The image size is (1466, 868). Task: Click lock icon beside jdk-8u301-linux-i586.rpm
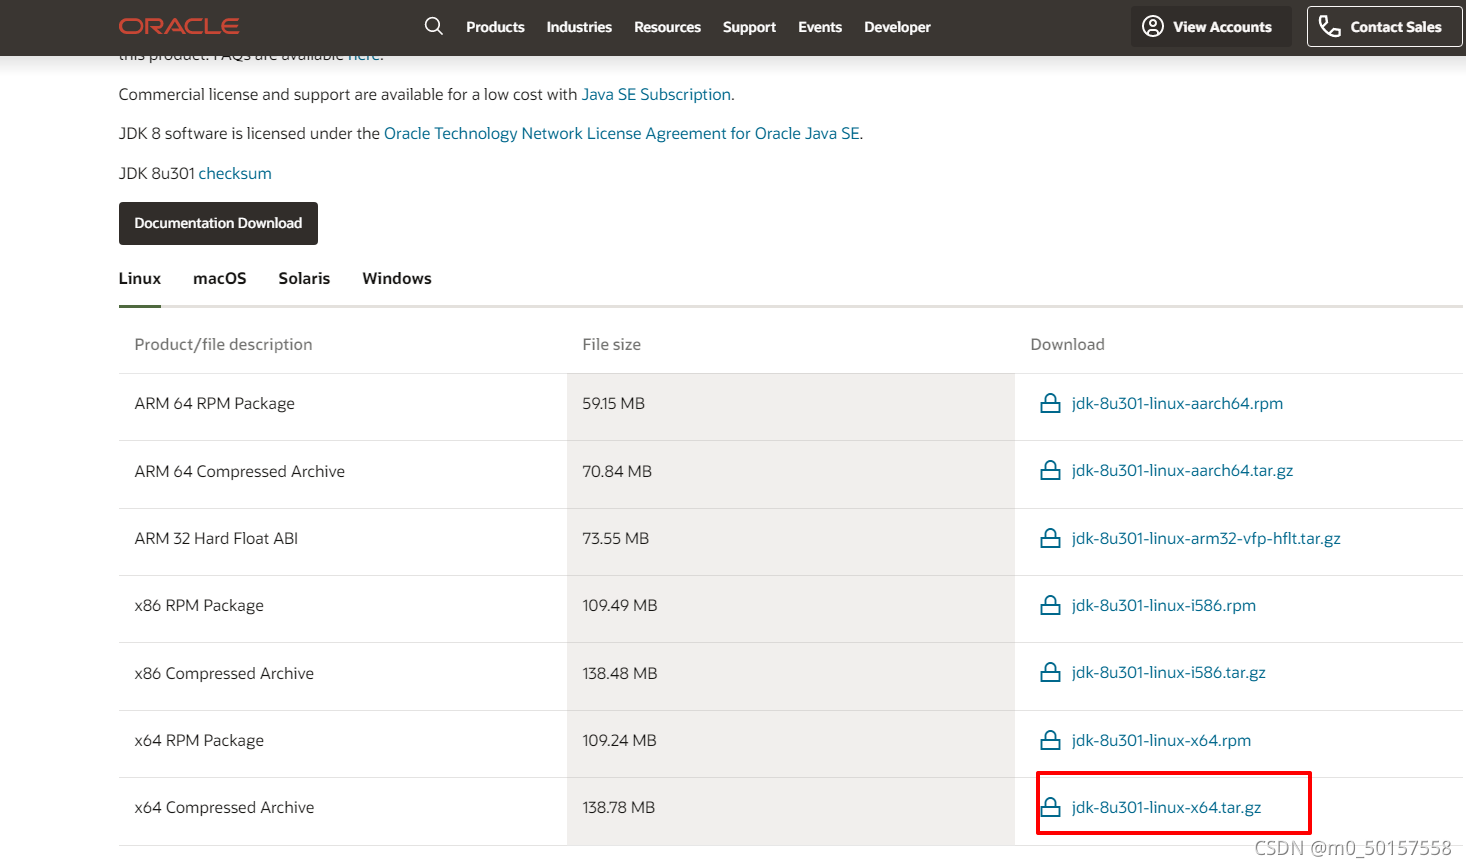pos(1050,605)
